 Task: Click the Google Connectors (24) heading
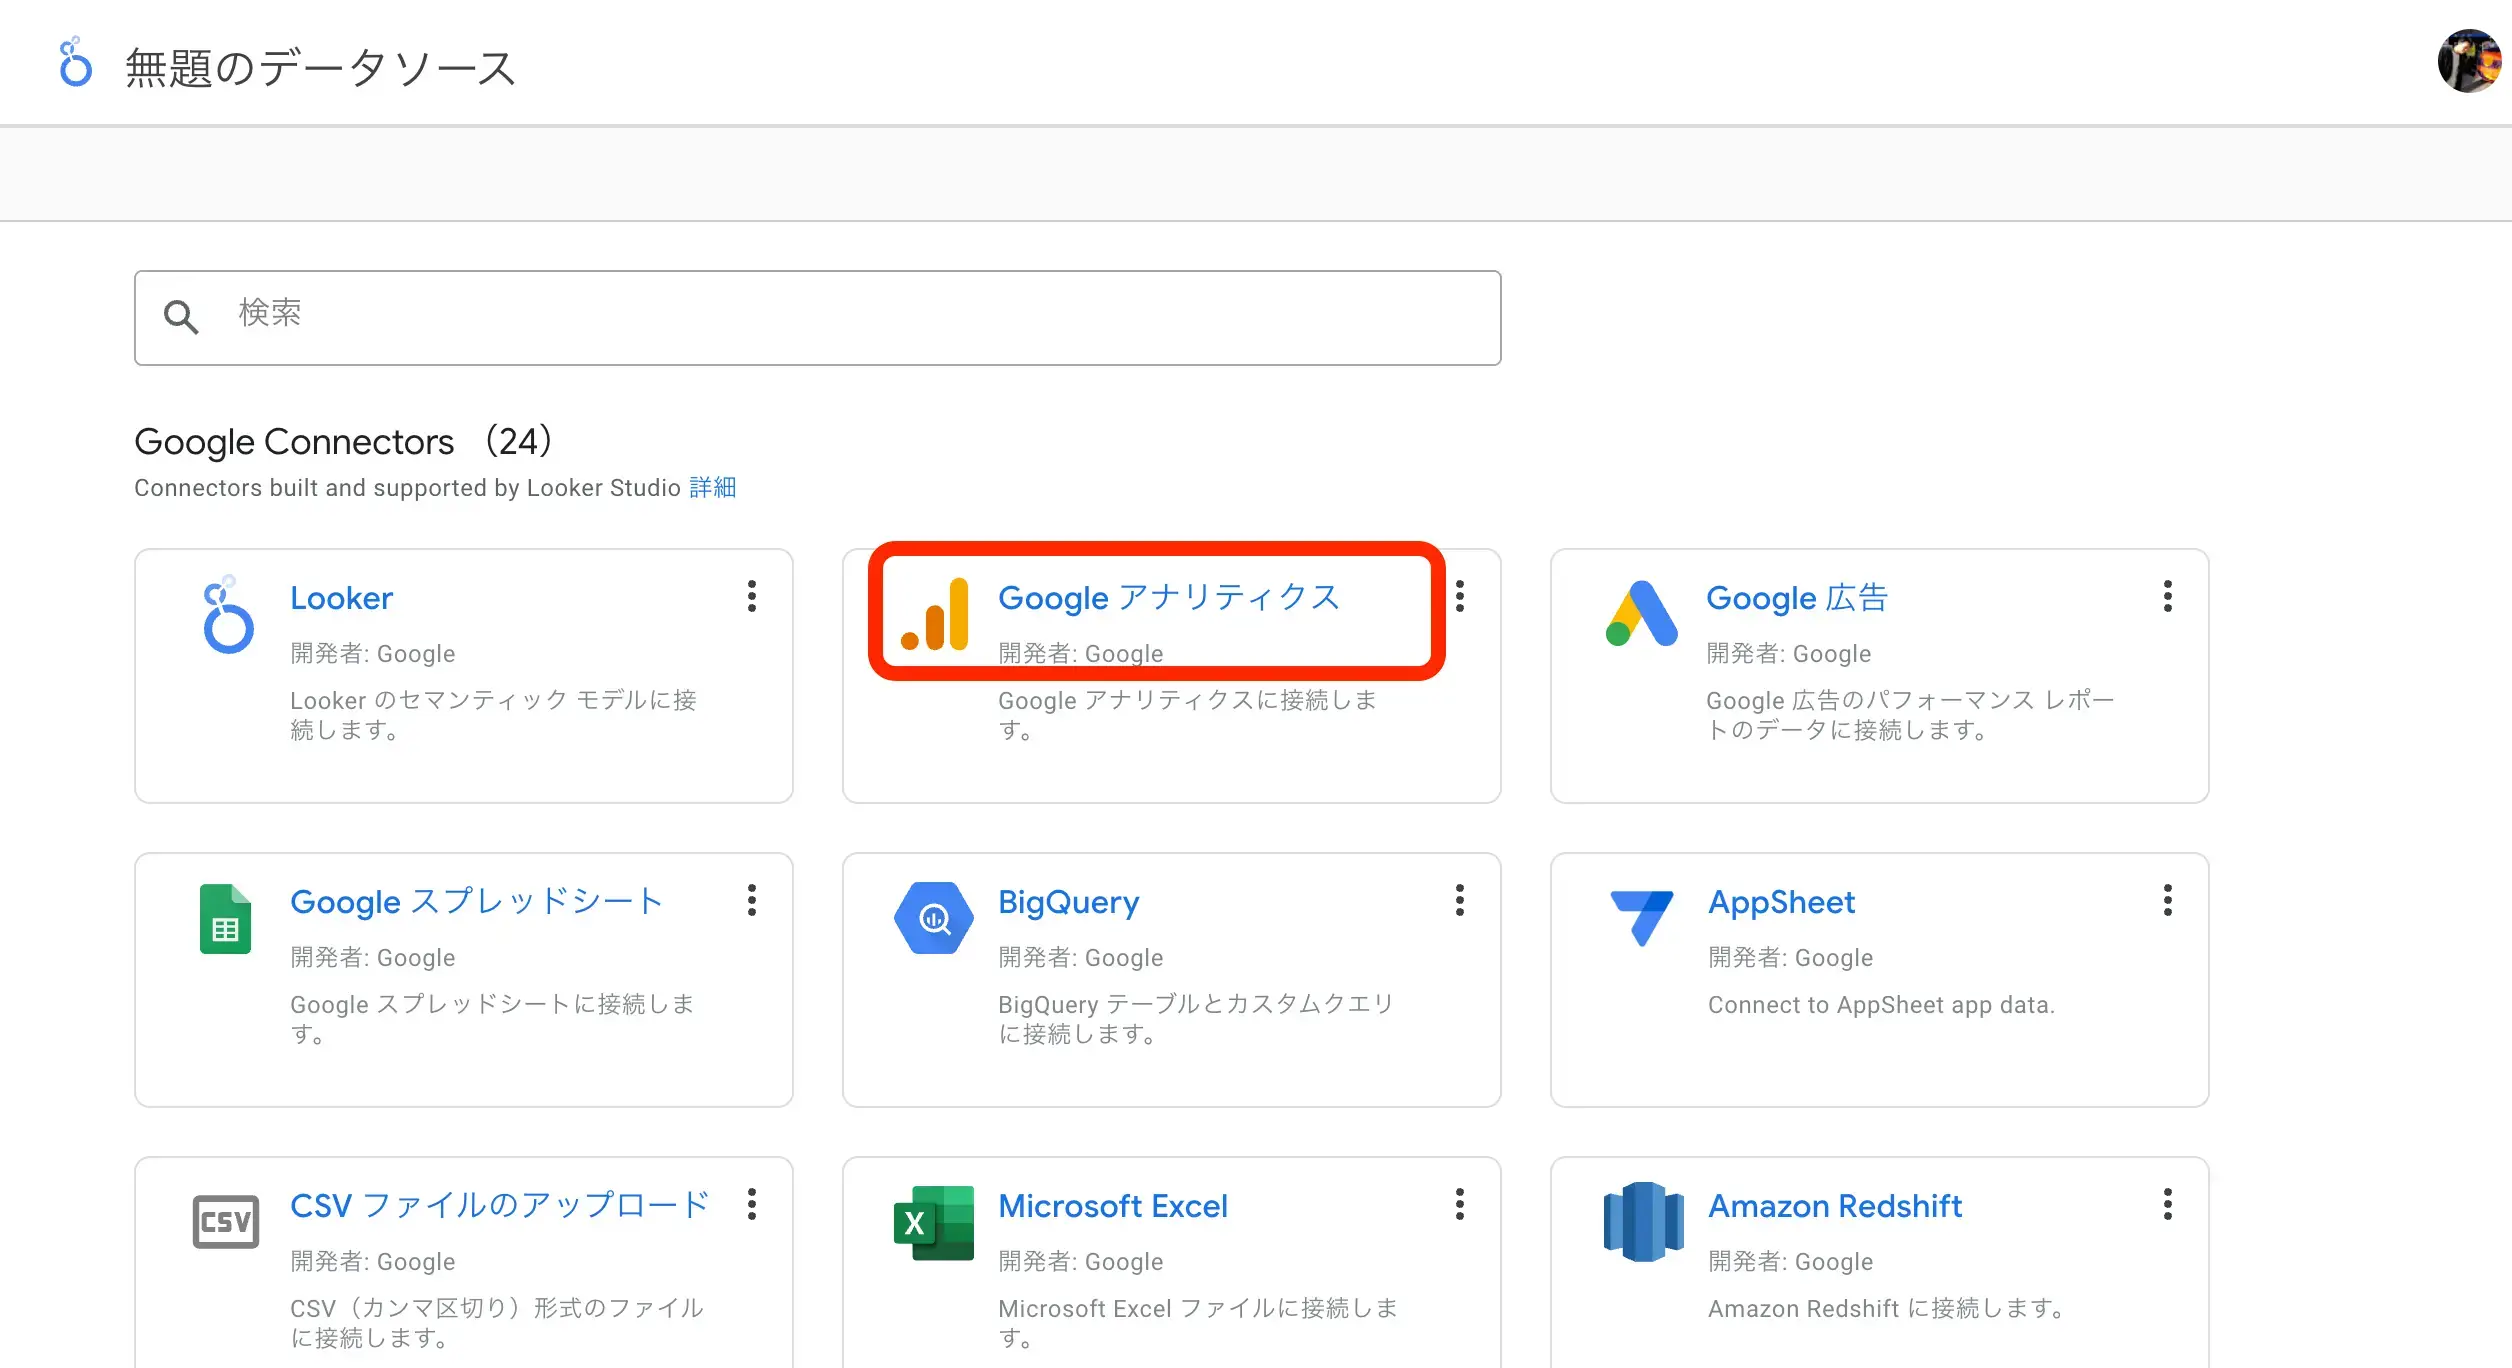click(344, 441)
